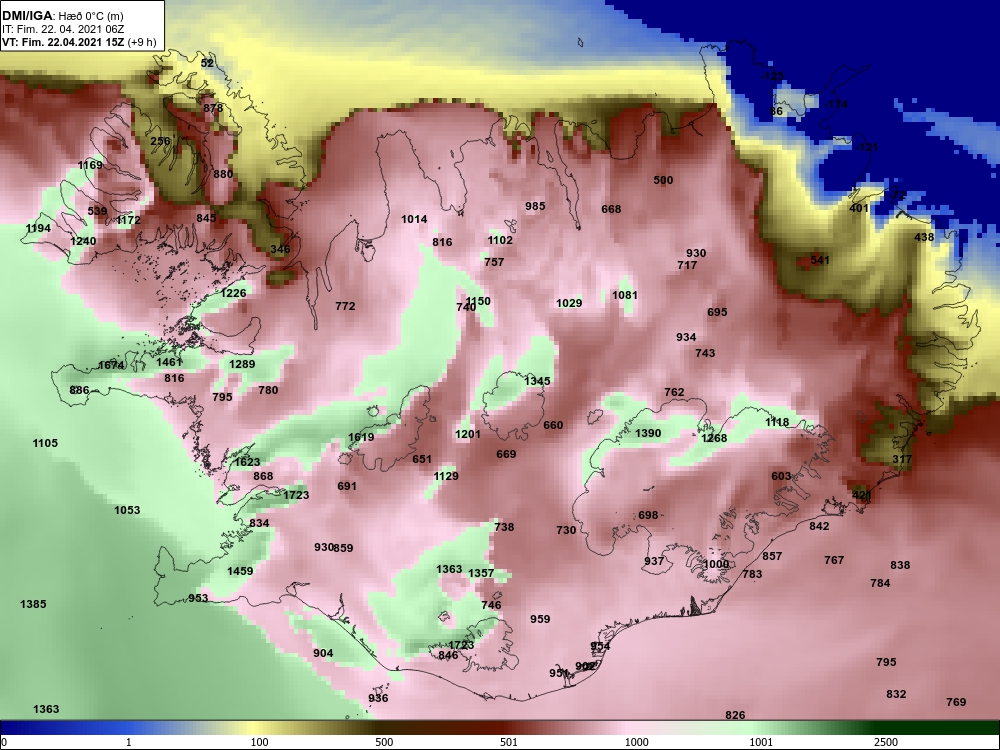Select the map value '698'
Viewport: 1000px width, 750px height.
(x=648, y=515)
